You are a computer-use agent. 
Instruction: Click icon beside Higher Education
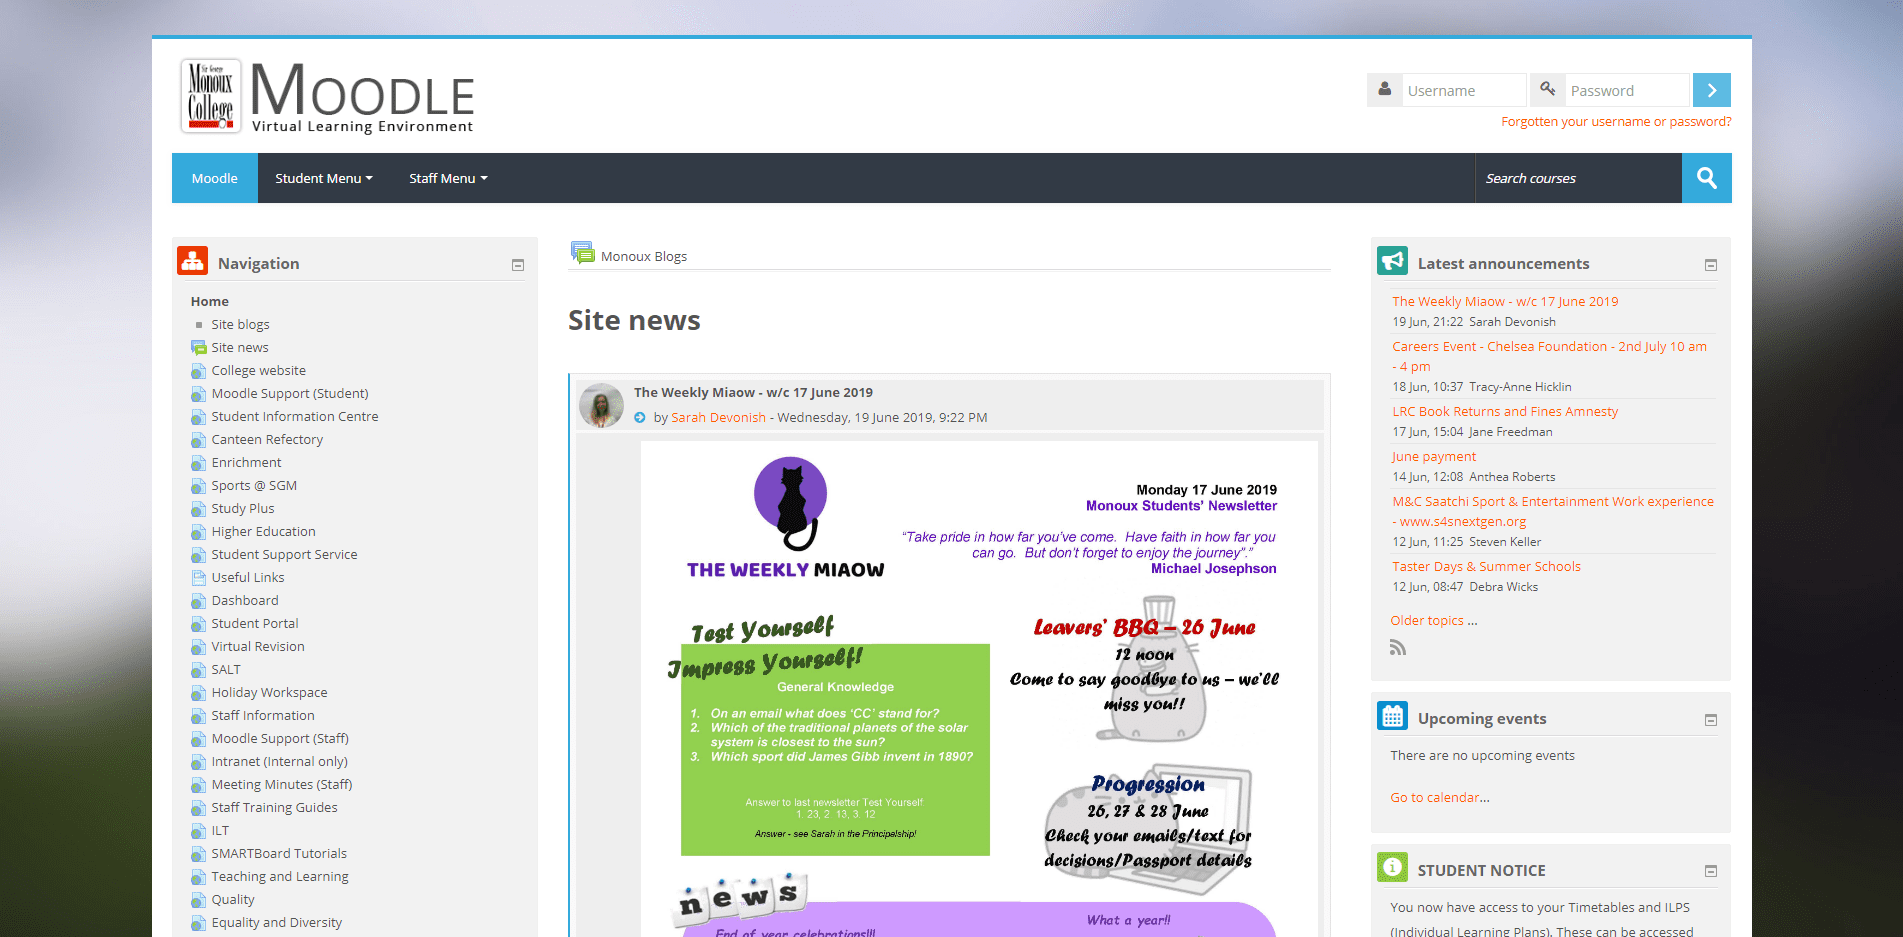click(199, 532)
